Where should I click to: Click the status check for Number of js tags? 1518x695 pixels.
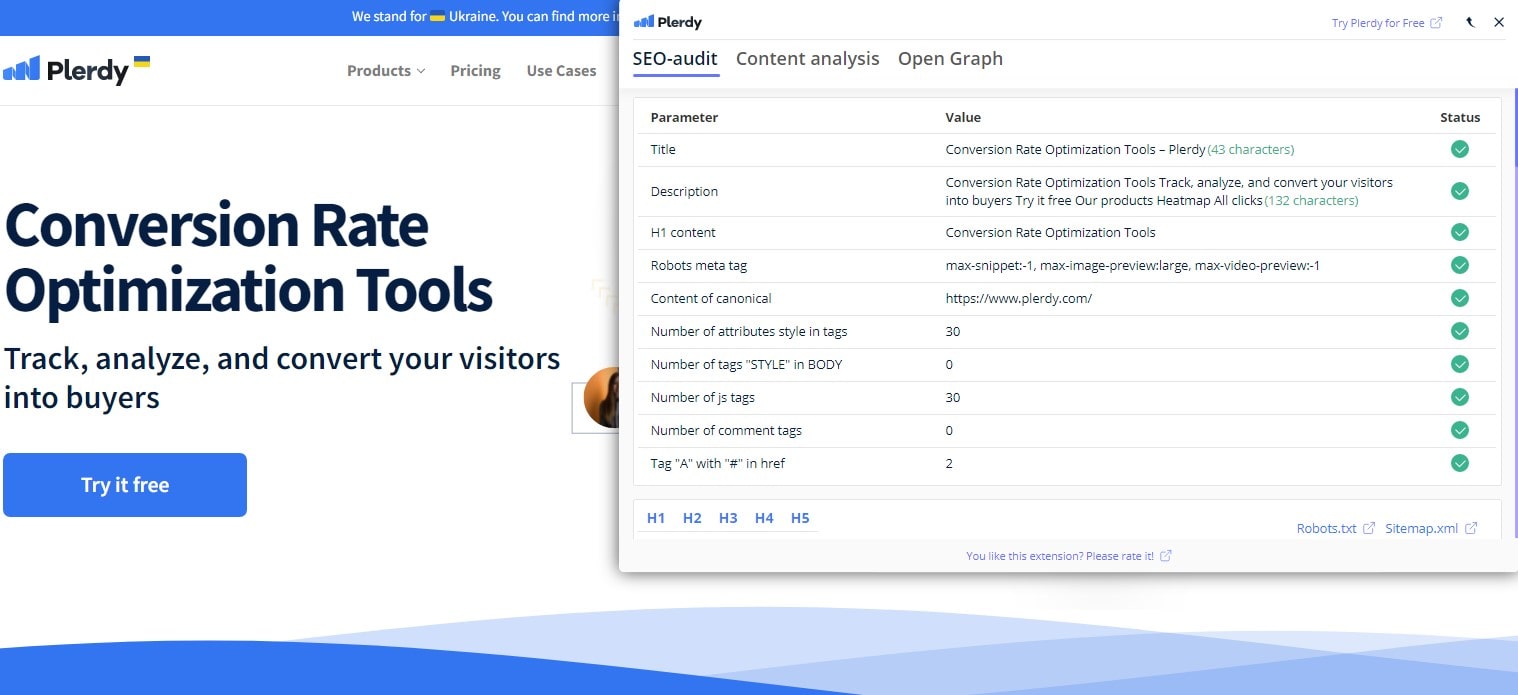click(x=1460, y=397)
